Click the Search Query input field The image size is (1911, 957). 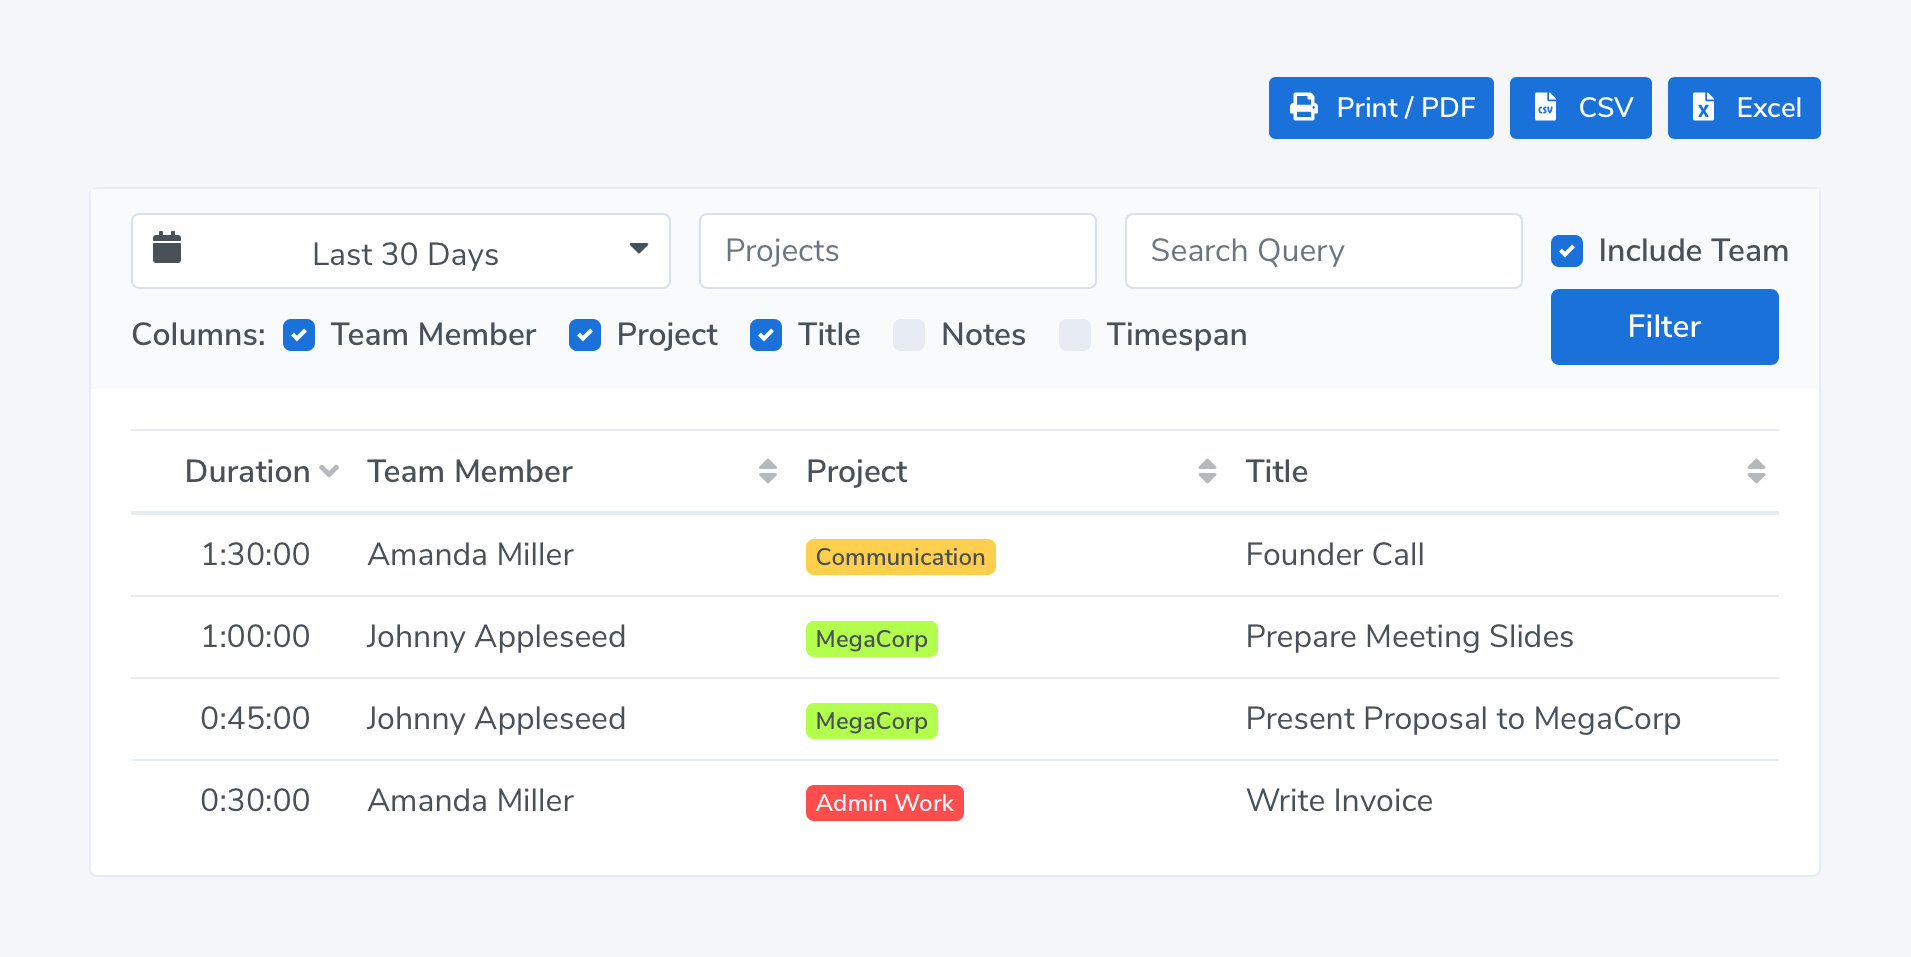(x=1323, y=251)
